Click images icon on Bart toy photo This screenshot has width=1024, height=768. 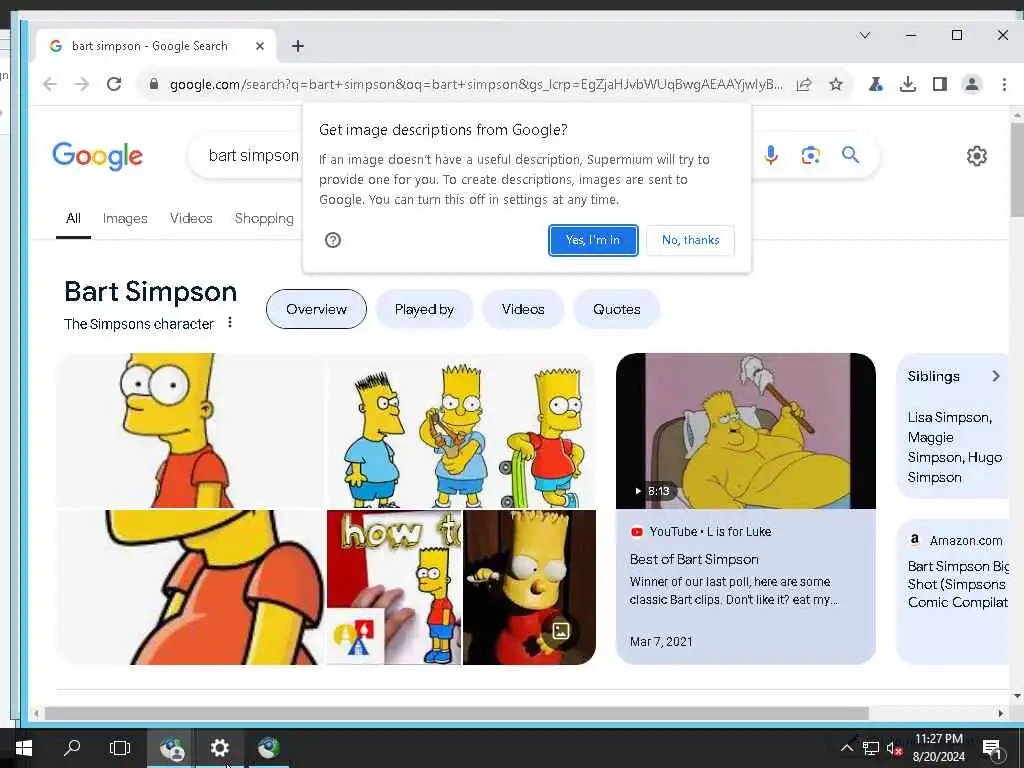(x=561, y=631)
